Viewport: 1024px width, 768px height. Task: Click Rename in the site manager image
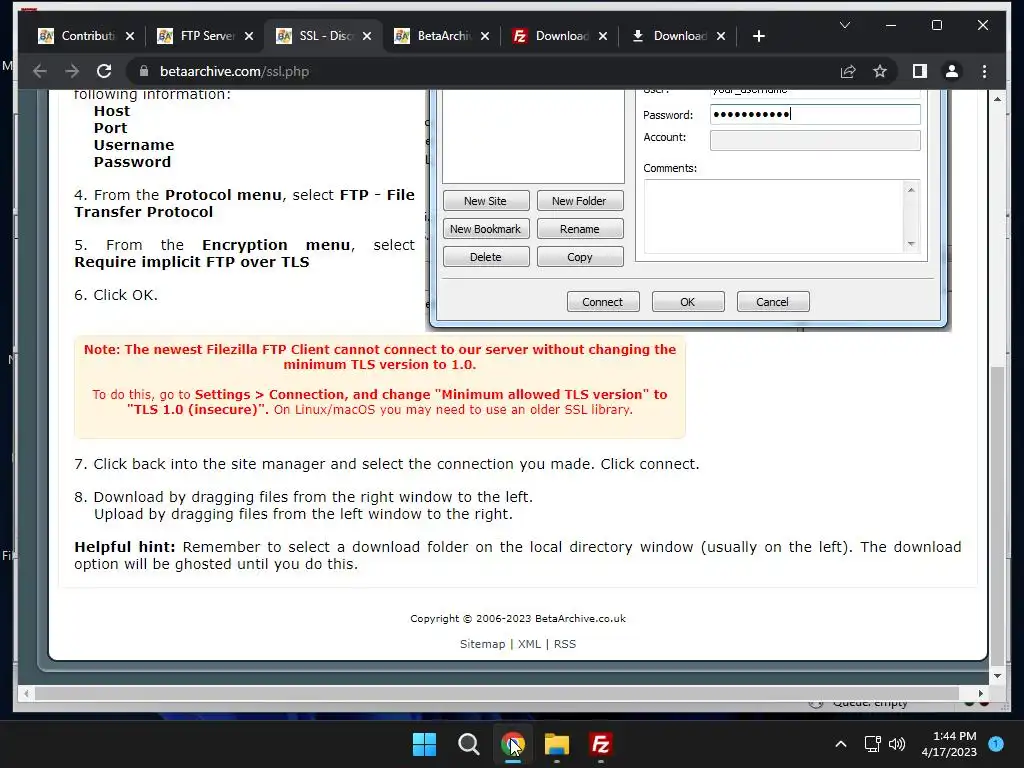tap(580, 229)
